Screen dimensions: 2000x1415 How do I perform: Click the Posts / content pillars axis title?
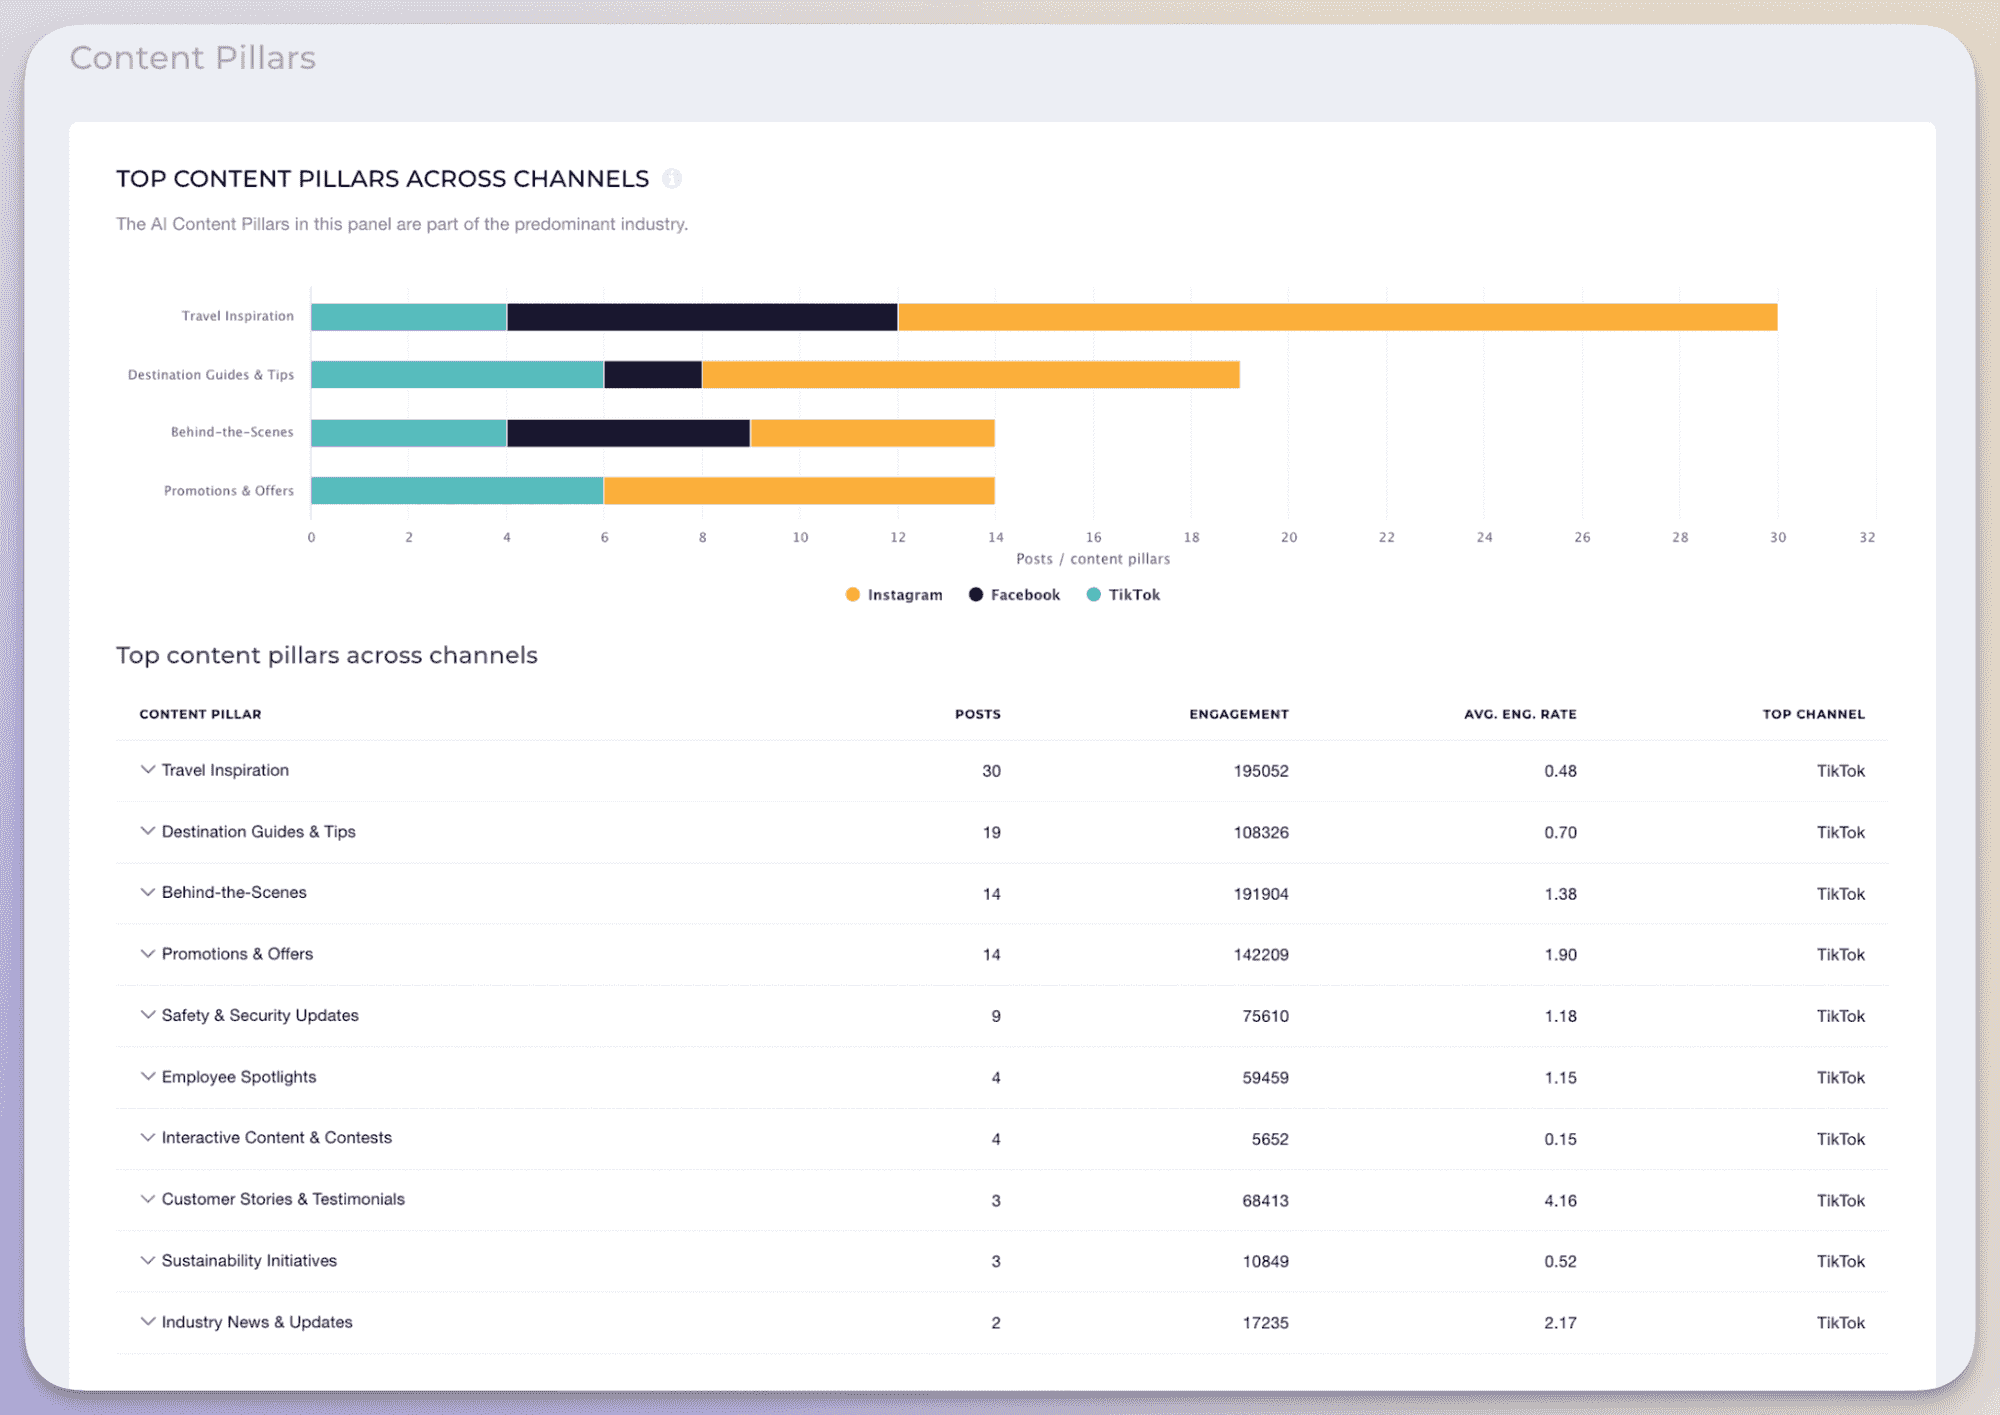point(1093,559)
